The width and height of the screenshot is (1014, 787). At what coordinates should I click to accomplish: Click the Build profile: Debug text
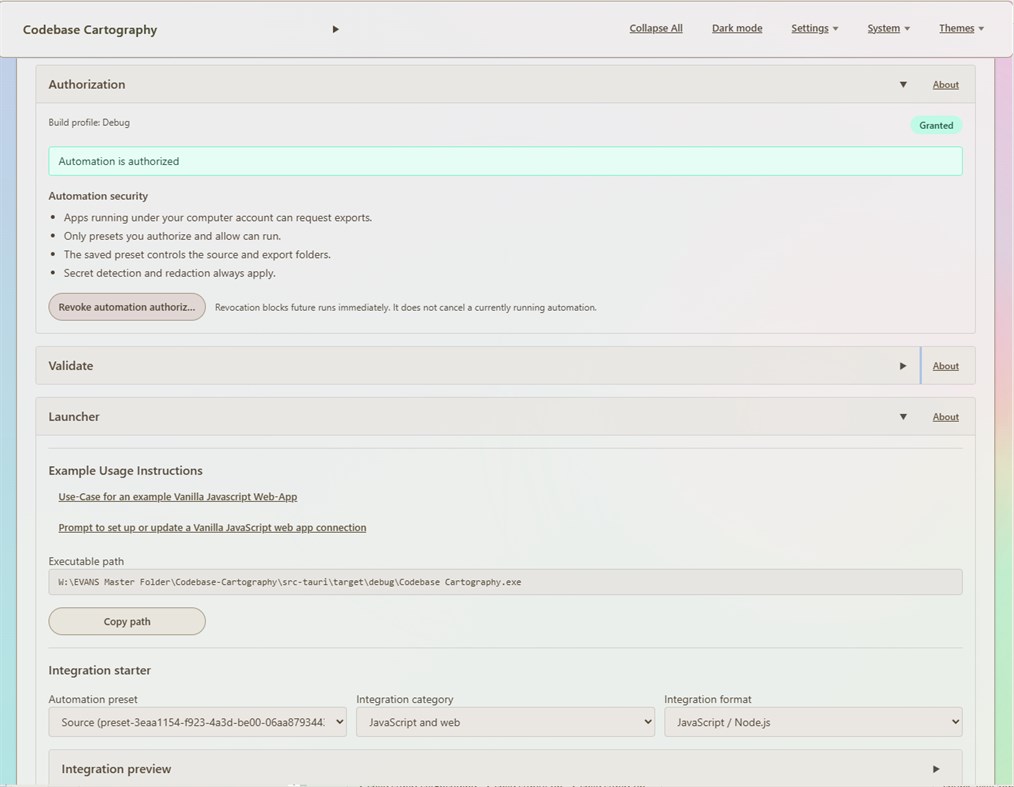pos(89,122)
